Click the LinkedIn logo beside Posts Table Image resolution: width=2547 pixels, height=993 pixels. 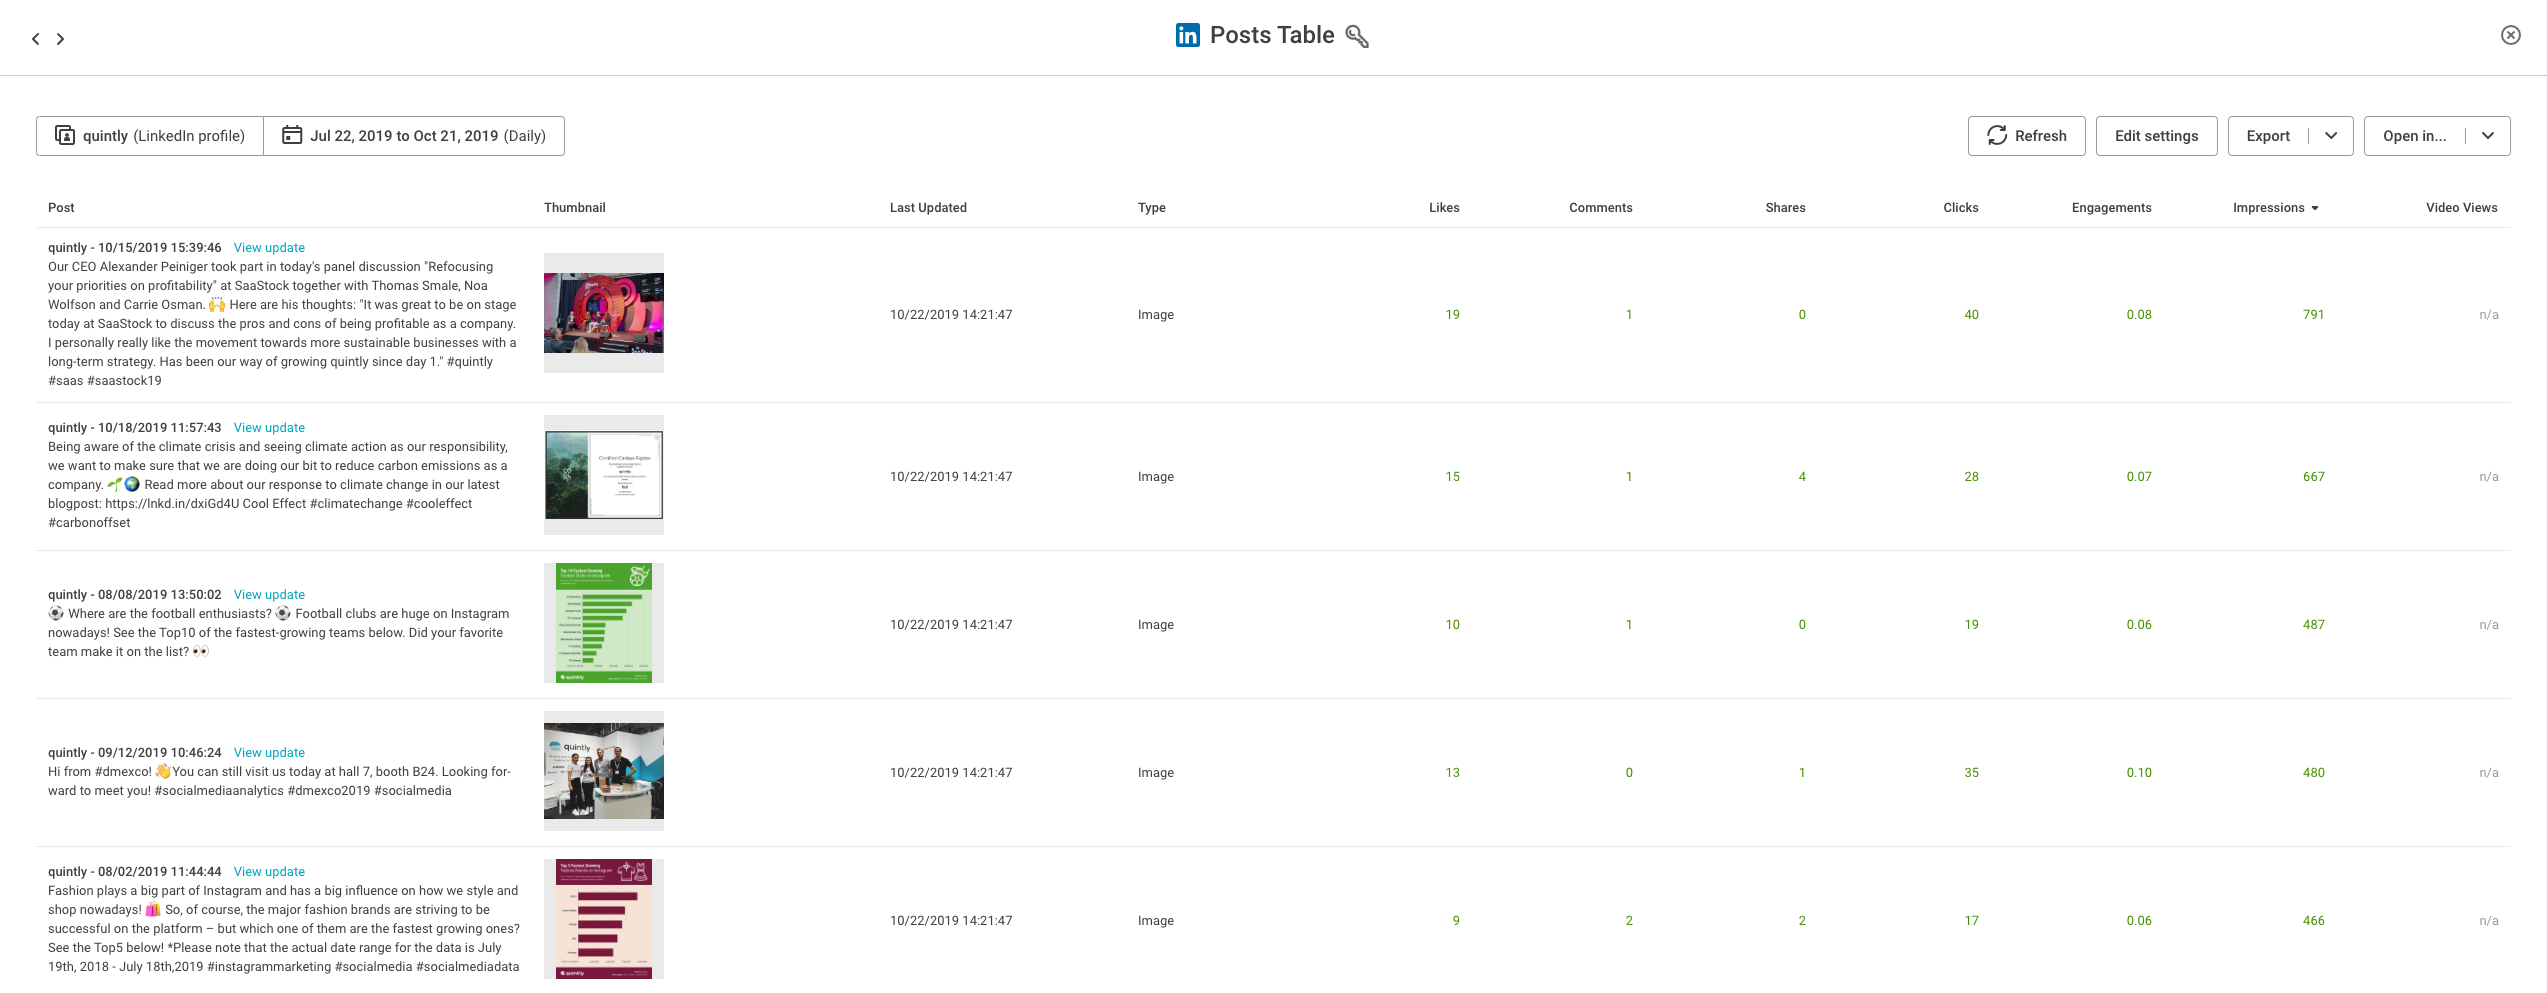tap(1186, 34)
